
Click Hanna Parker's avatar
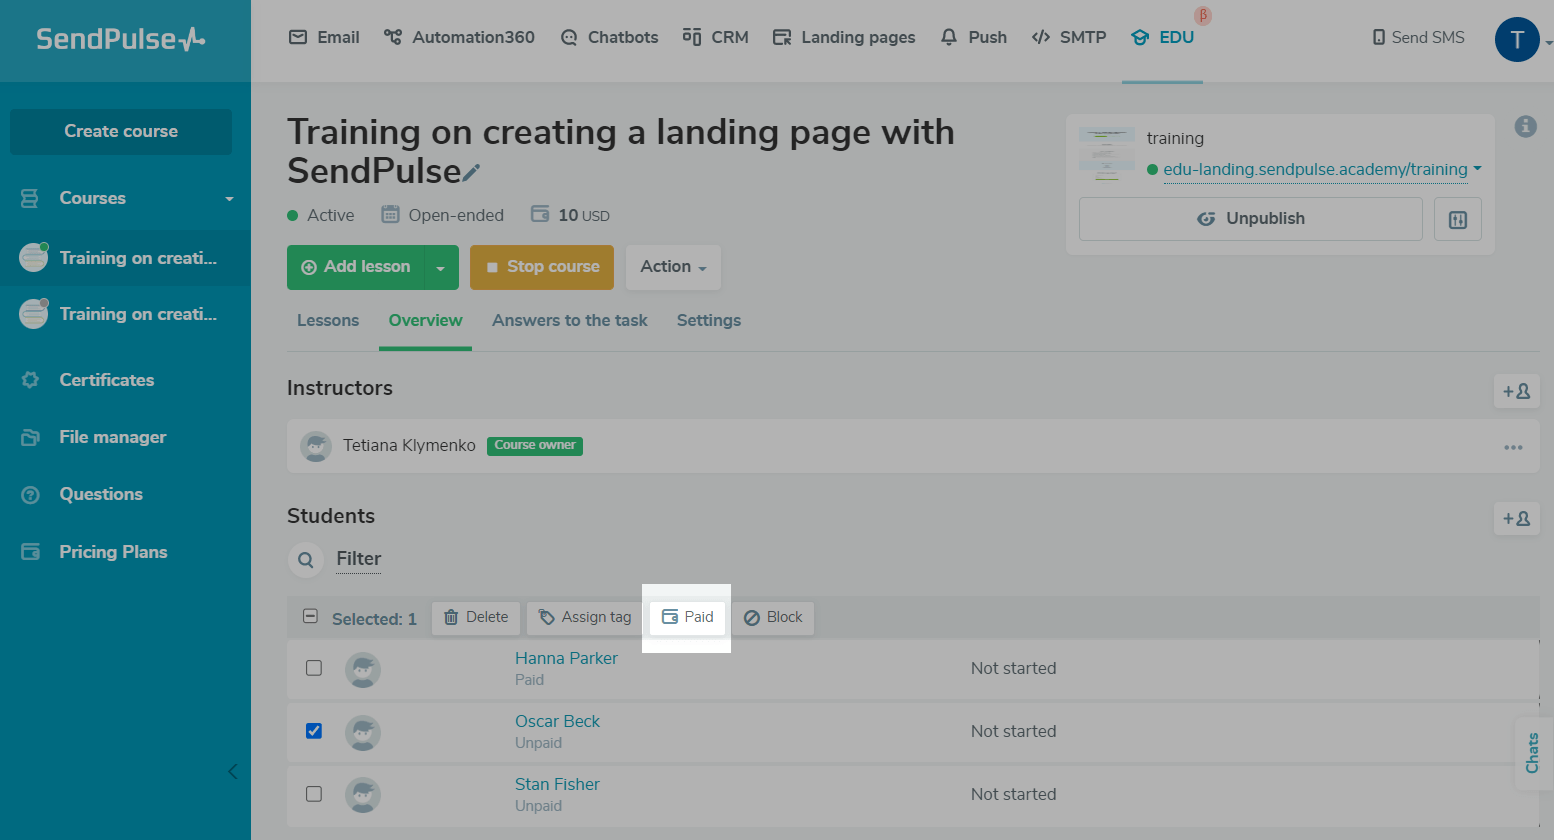pos(363,669)
